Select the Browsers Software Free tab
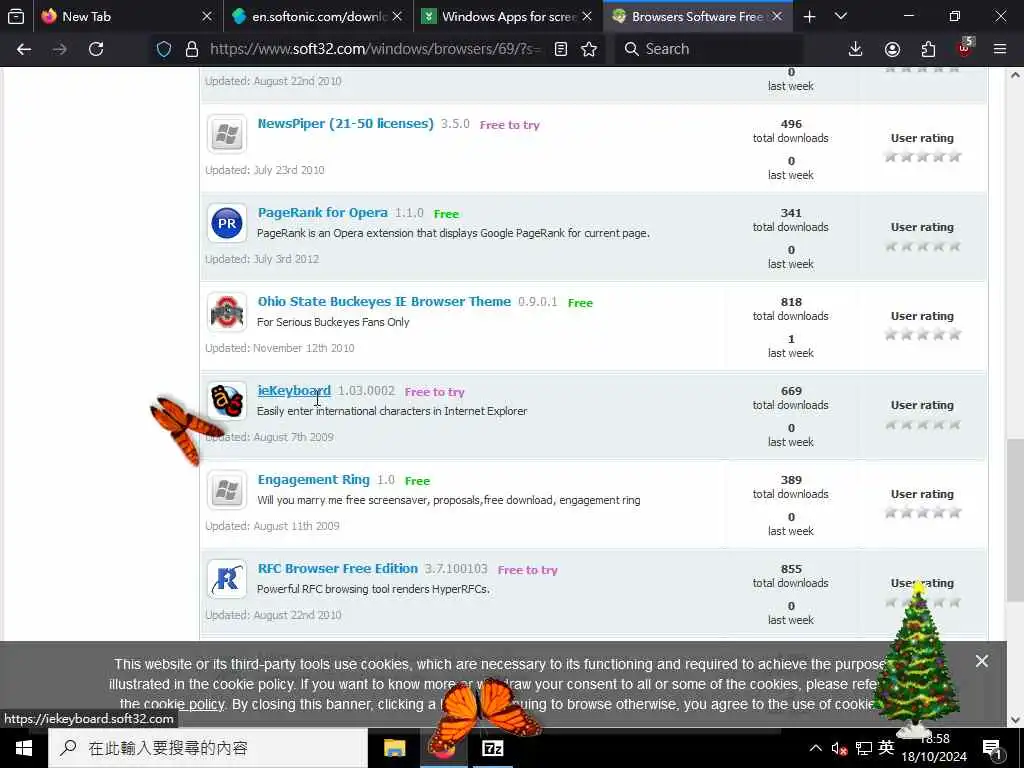 (x=697, y=16)
